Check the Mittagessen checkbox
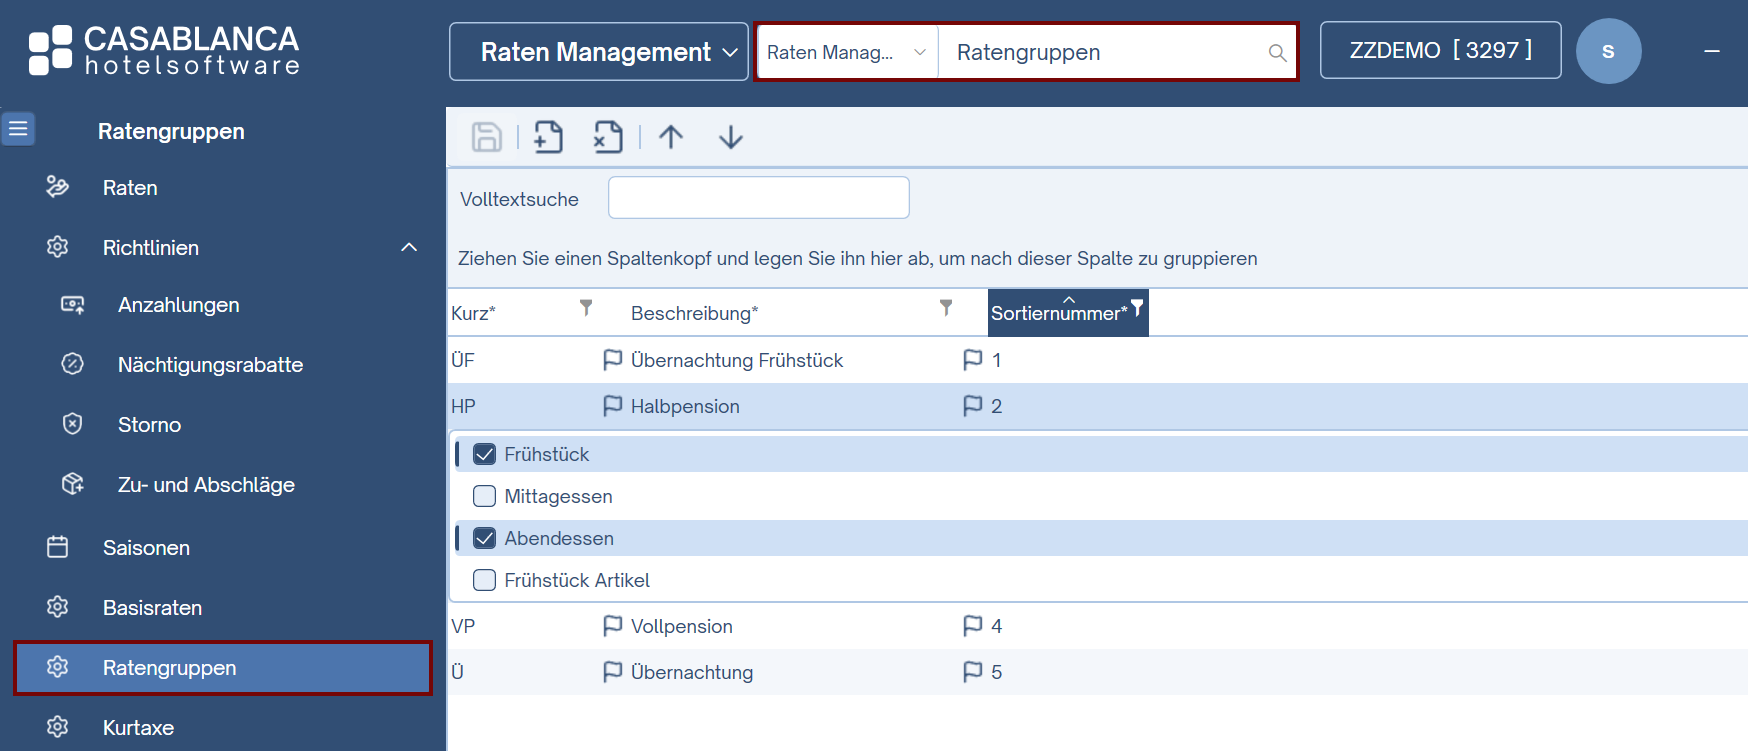The height and width of the screenshot is (751, 1748). pyautogui.click(x=484, y=496)
